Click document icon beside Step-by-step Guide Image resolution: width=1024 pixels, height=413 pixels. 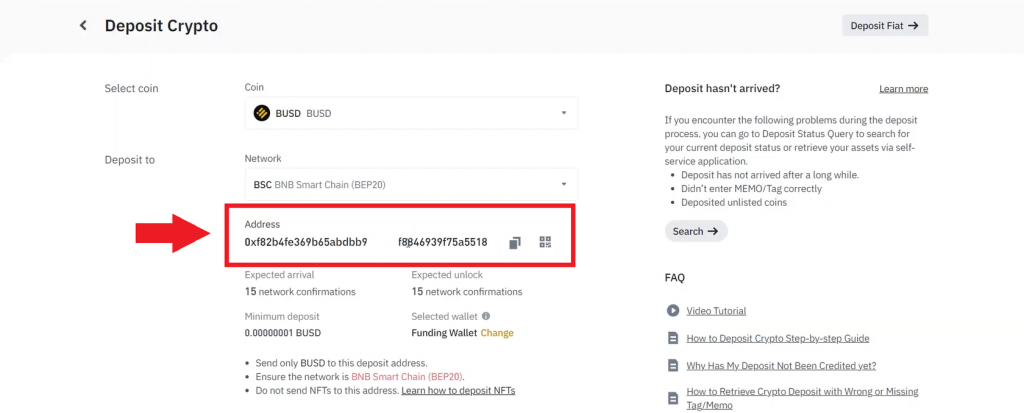(x=673, y=339)
